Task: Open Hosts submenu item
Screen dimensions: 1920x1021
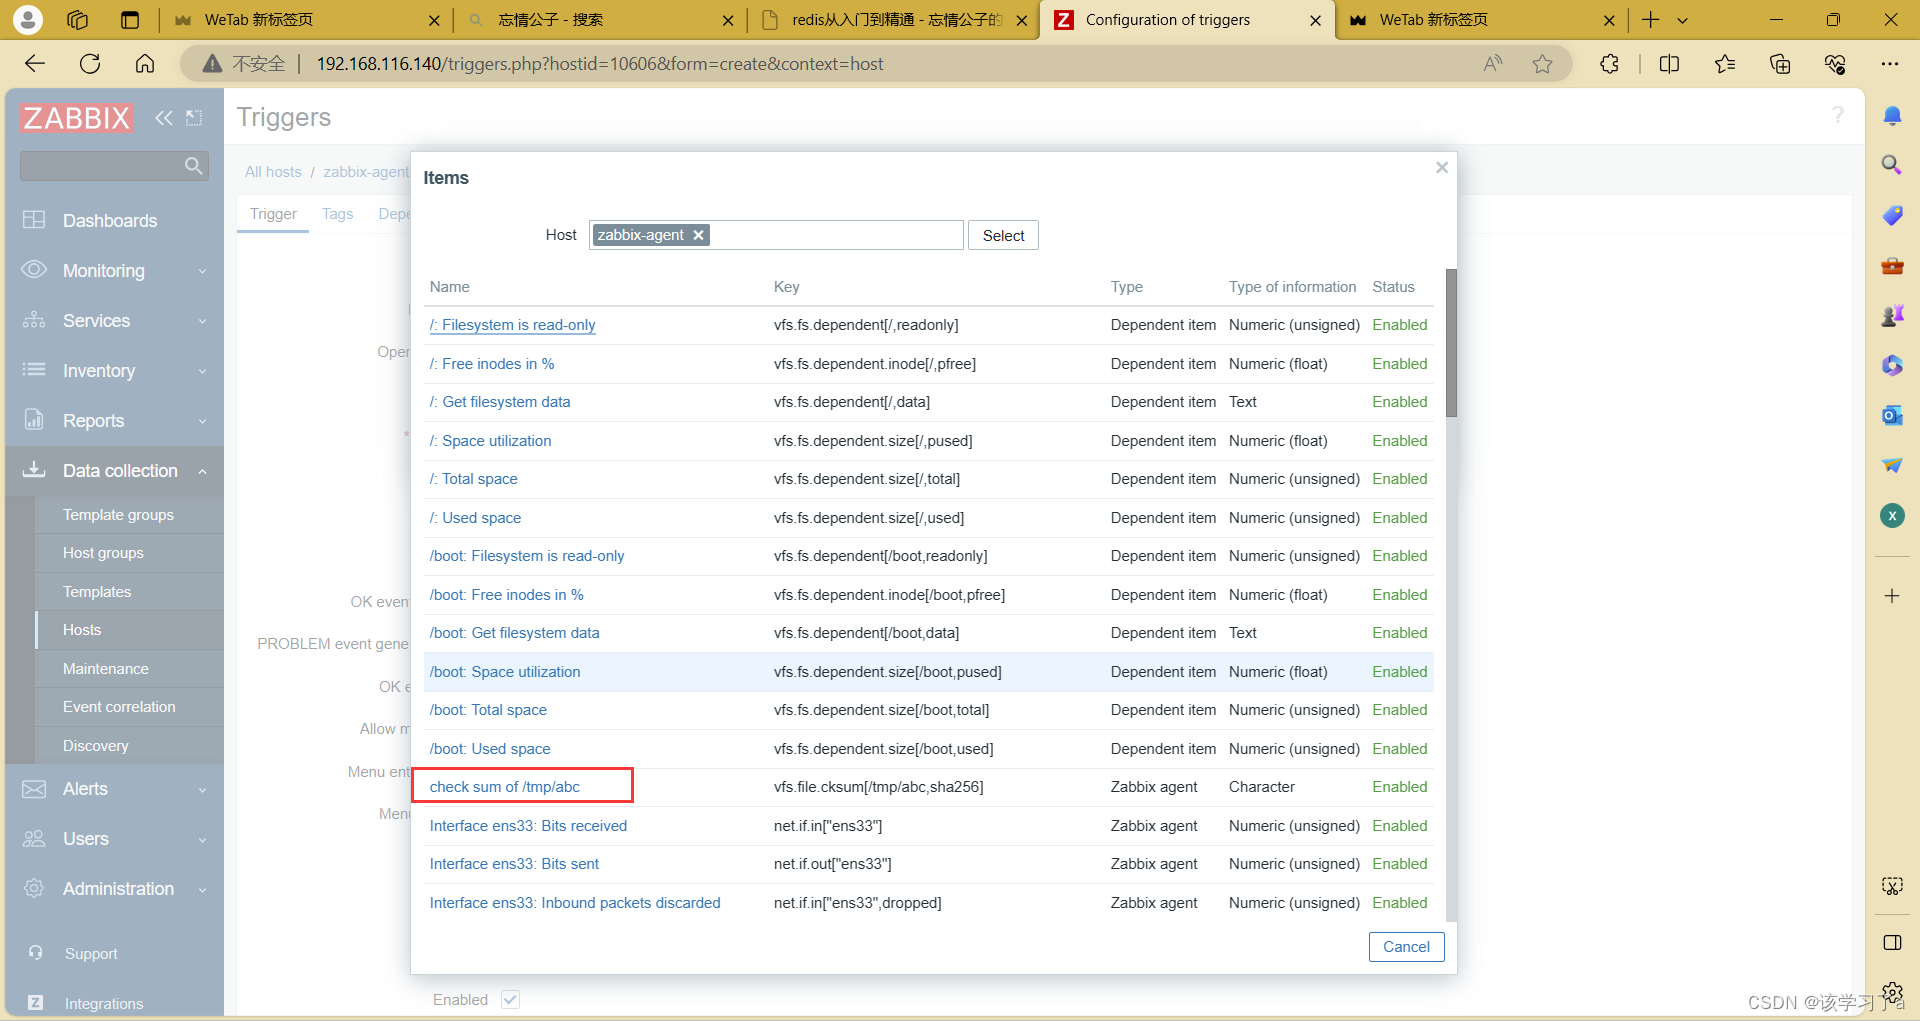Action: coord(82,630)
